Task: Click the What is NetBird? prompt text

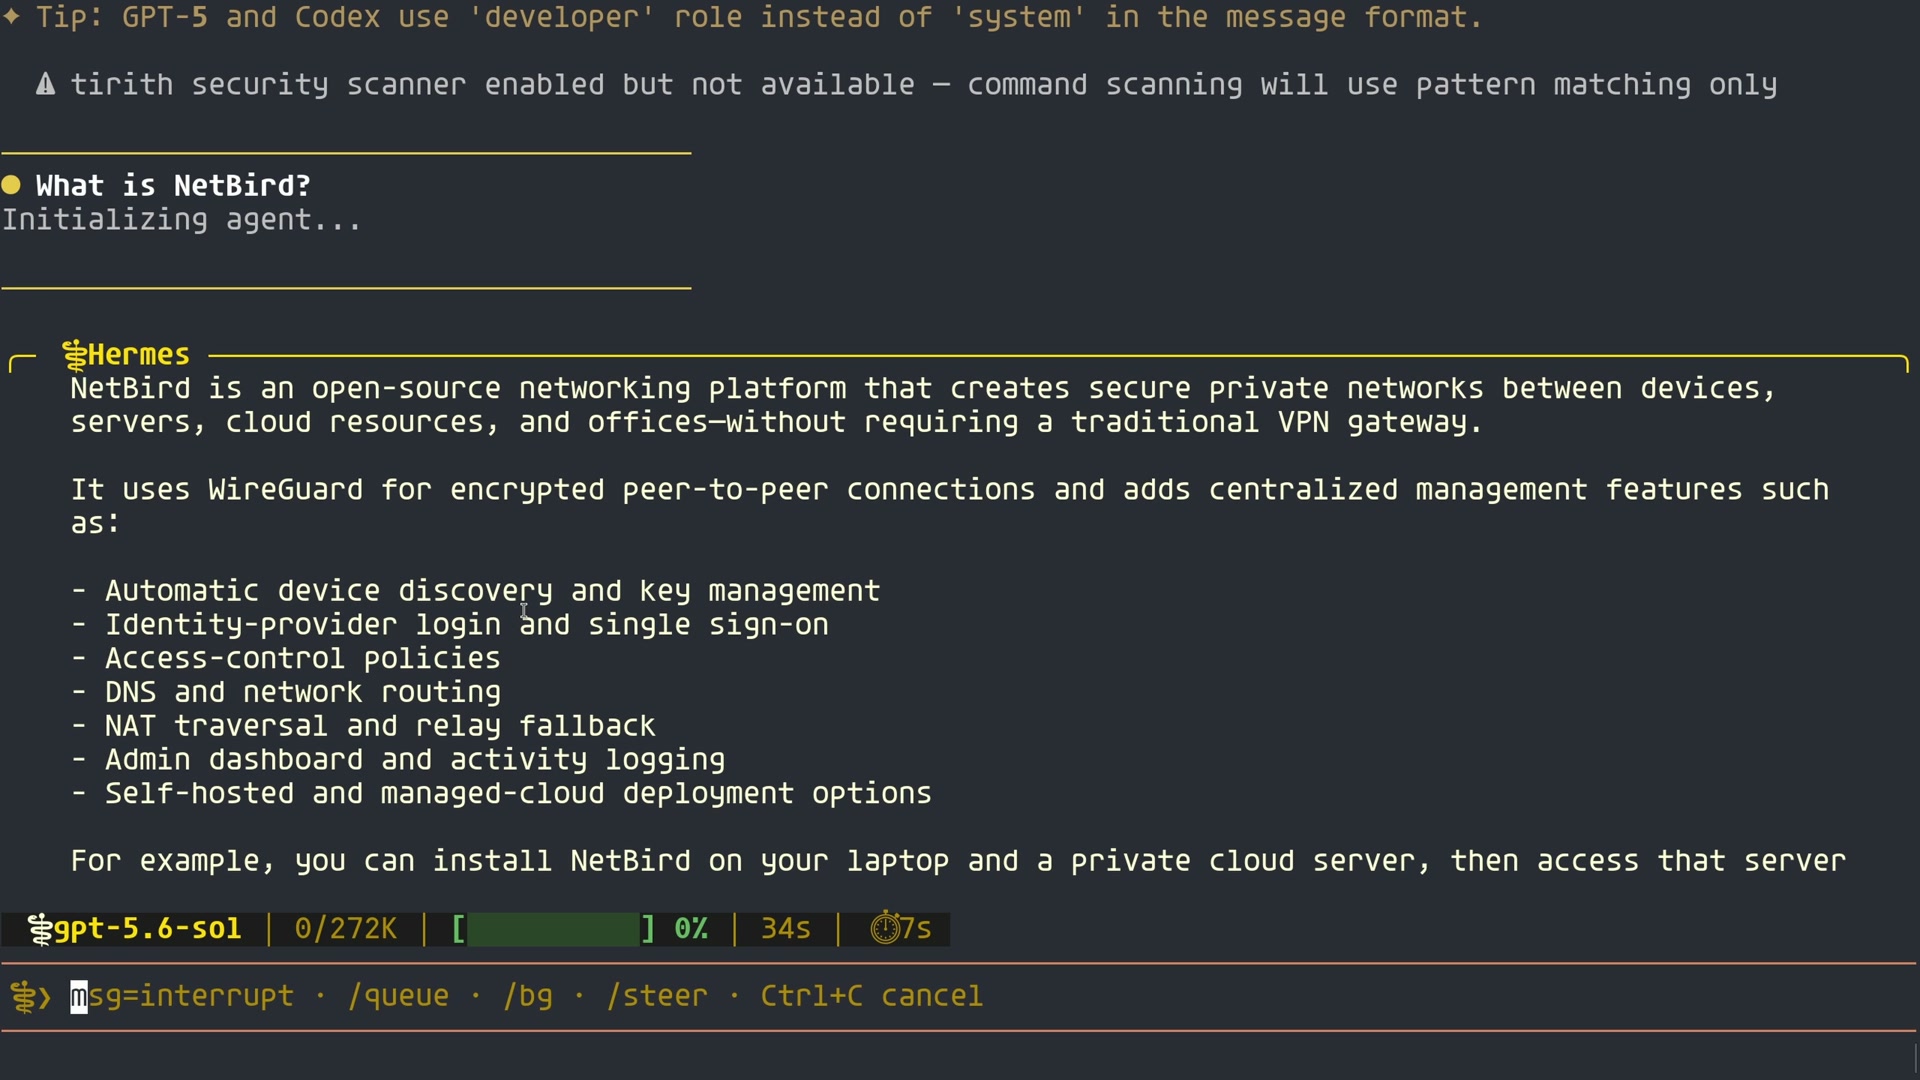Action: click(x=173, y=186)
